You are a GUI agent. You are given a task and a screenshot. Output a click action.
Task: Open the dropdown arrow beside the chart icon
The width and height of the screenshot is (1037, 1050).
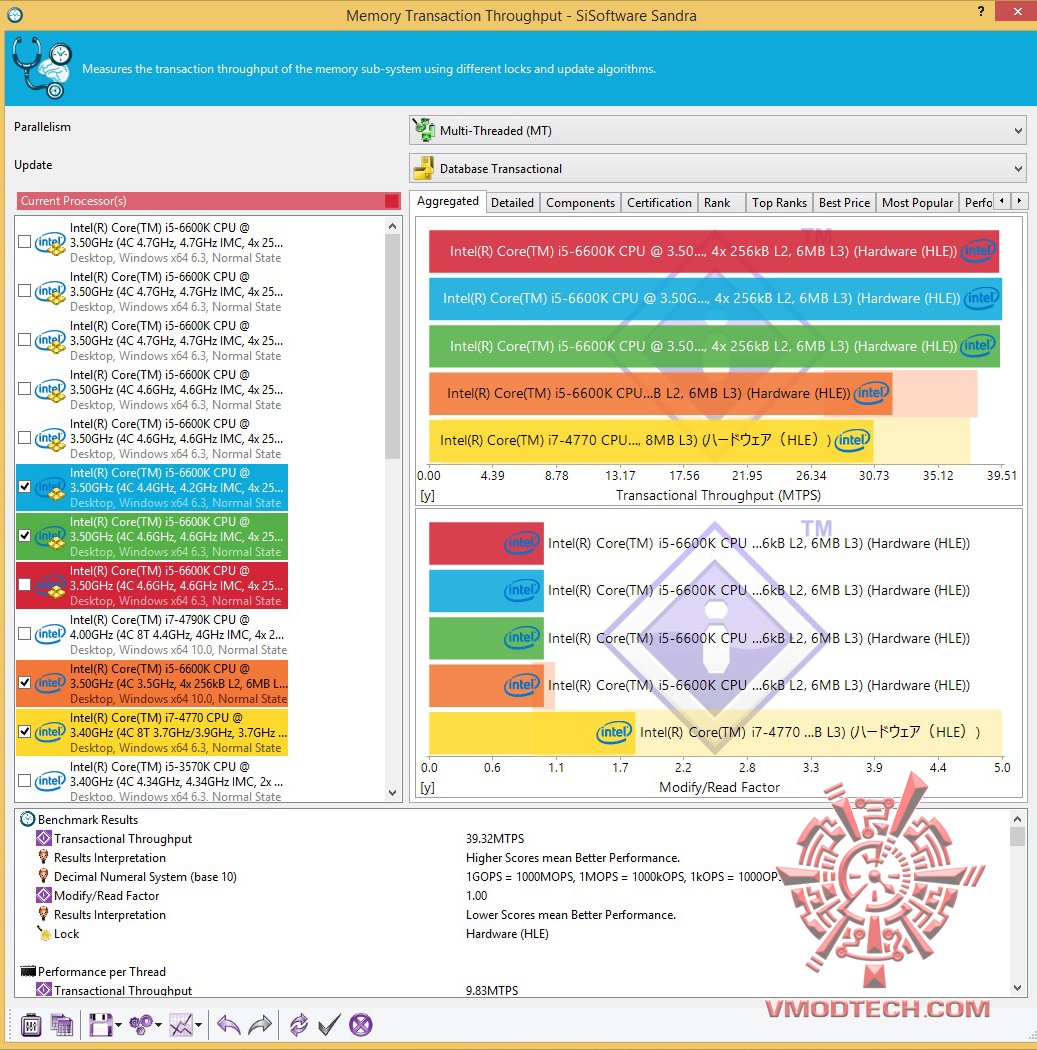198,1025
